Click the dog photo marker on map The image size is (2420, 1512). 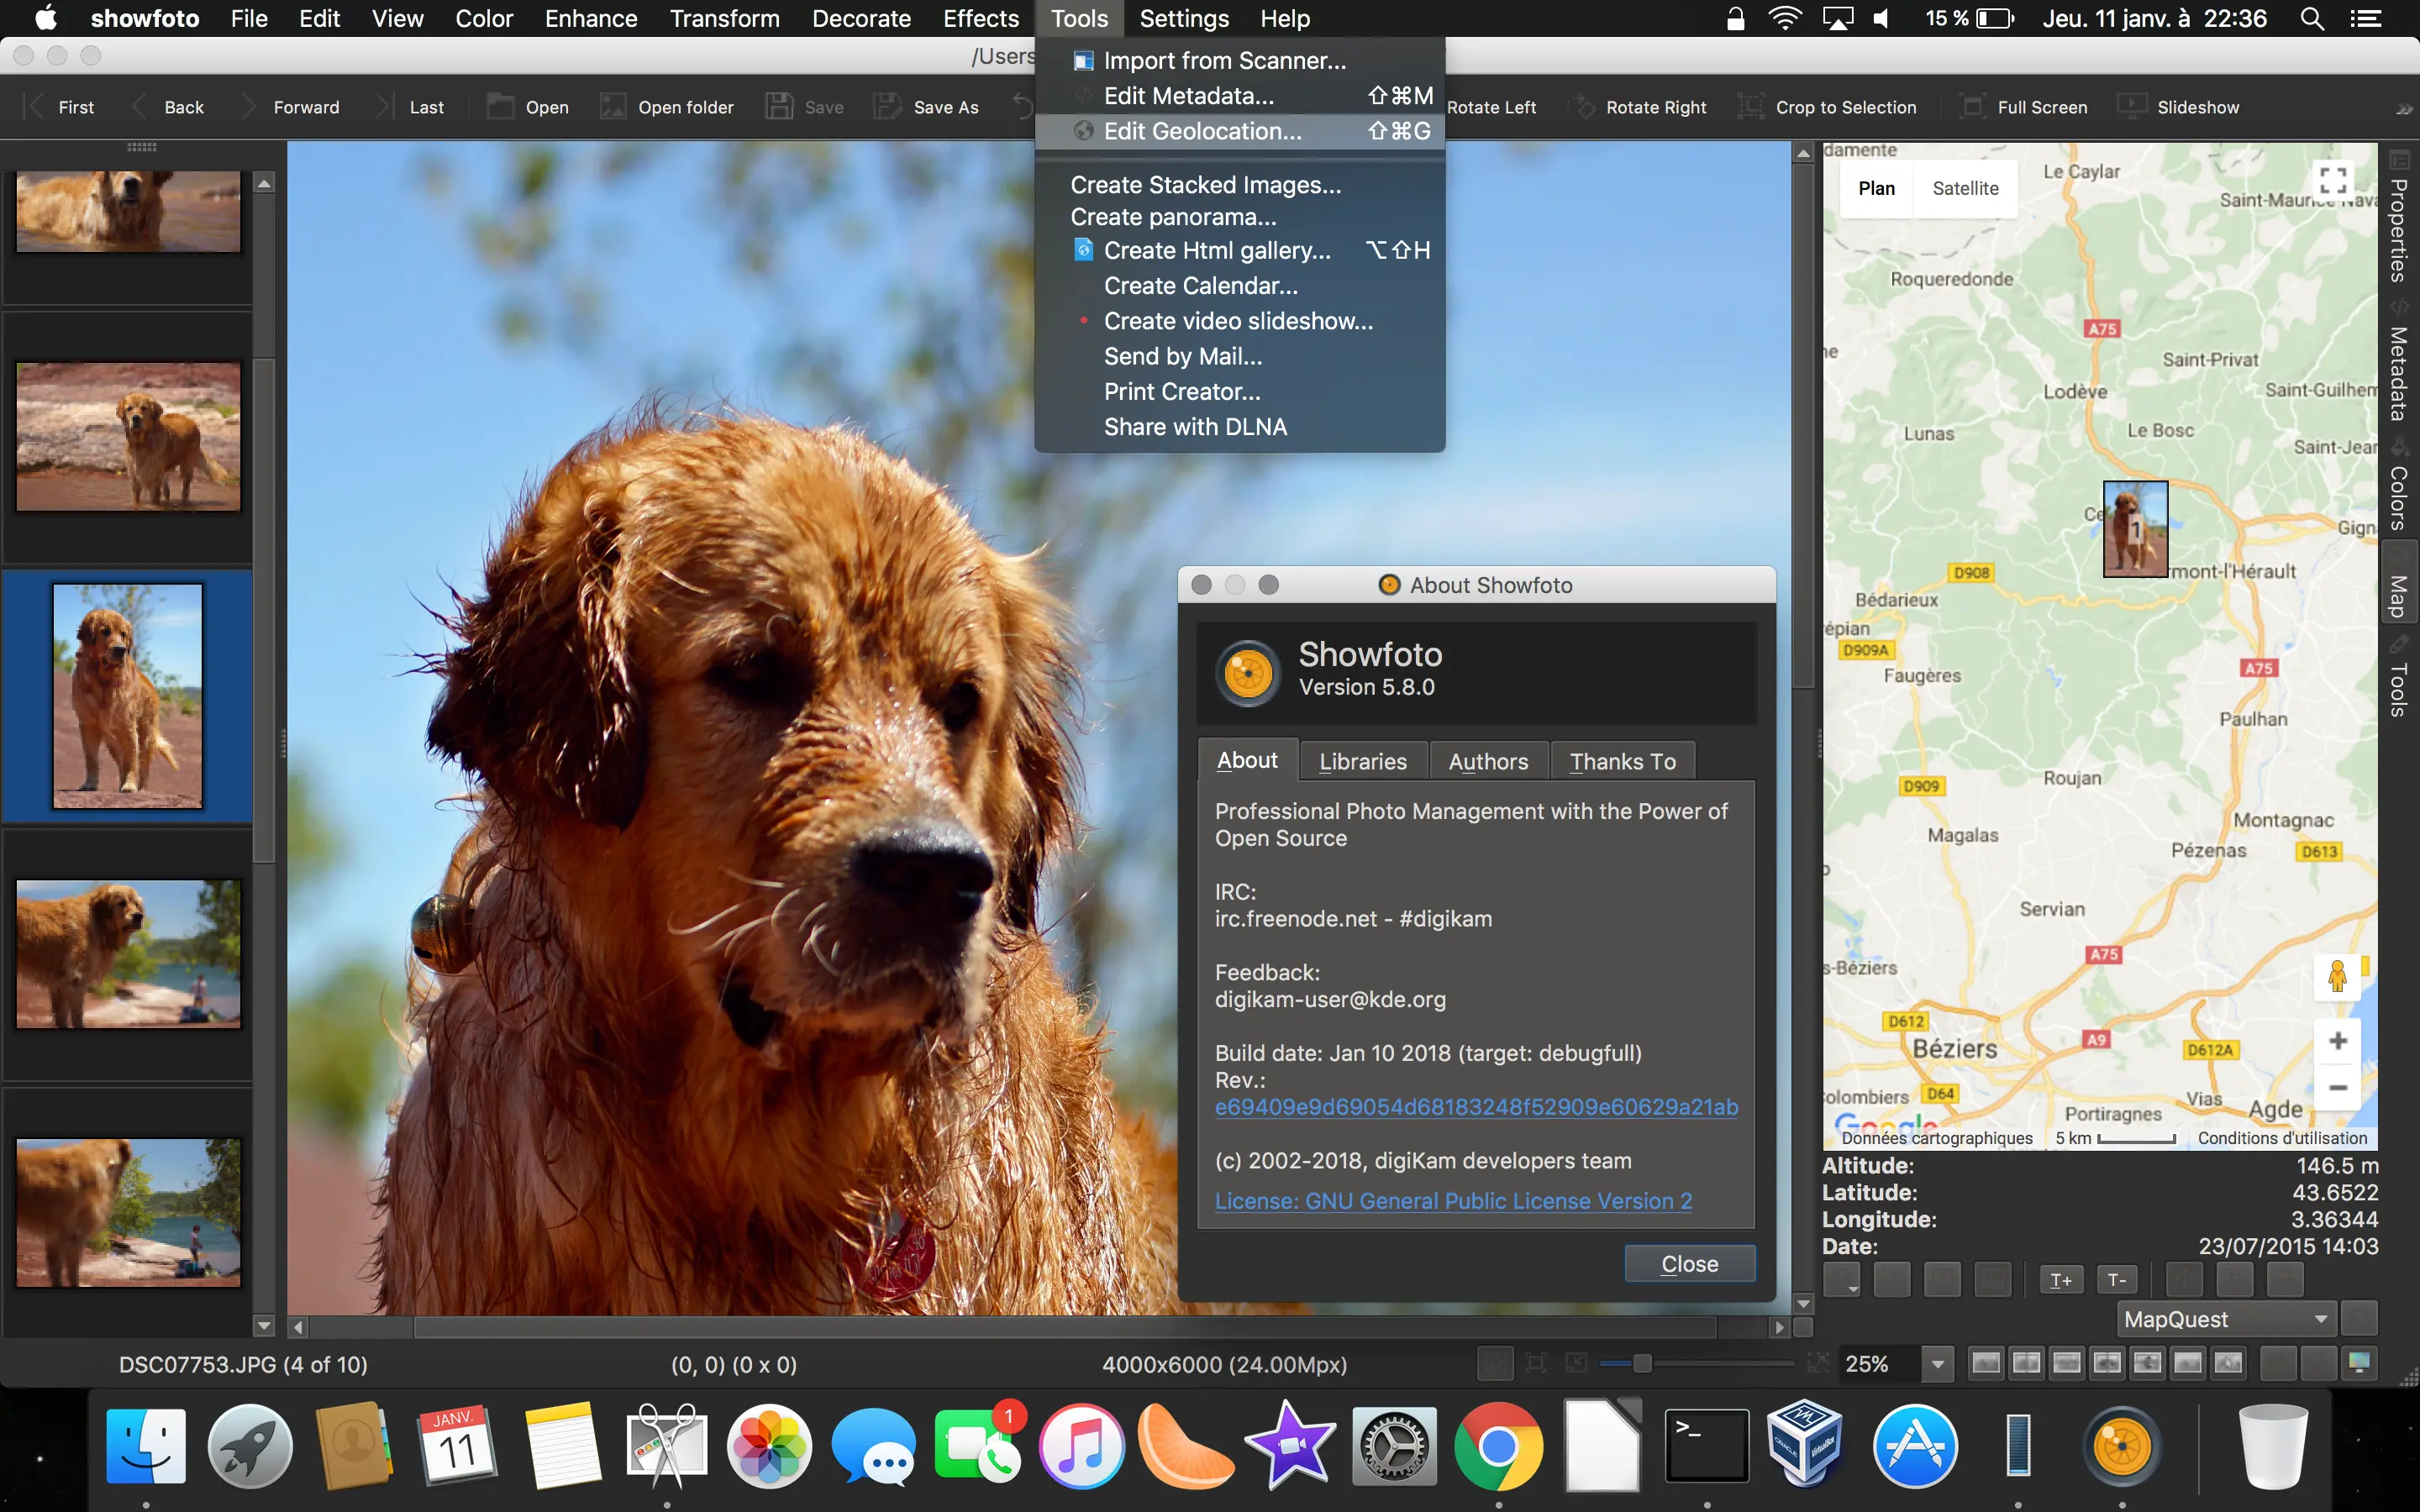[2135, 529]
